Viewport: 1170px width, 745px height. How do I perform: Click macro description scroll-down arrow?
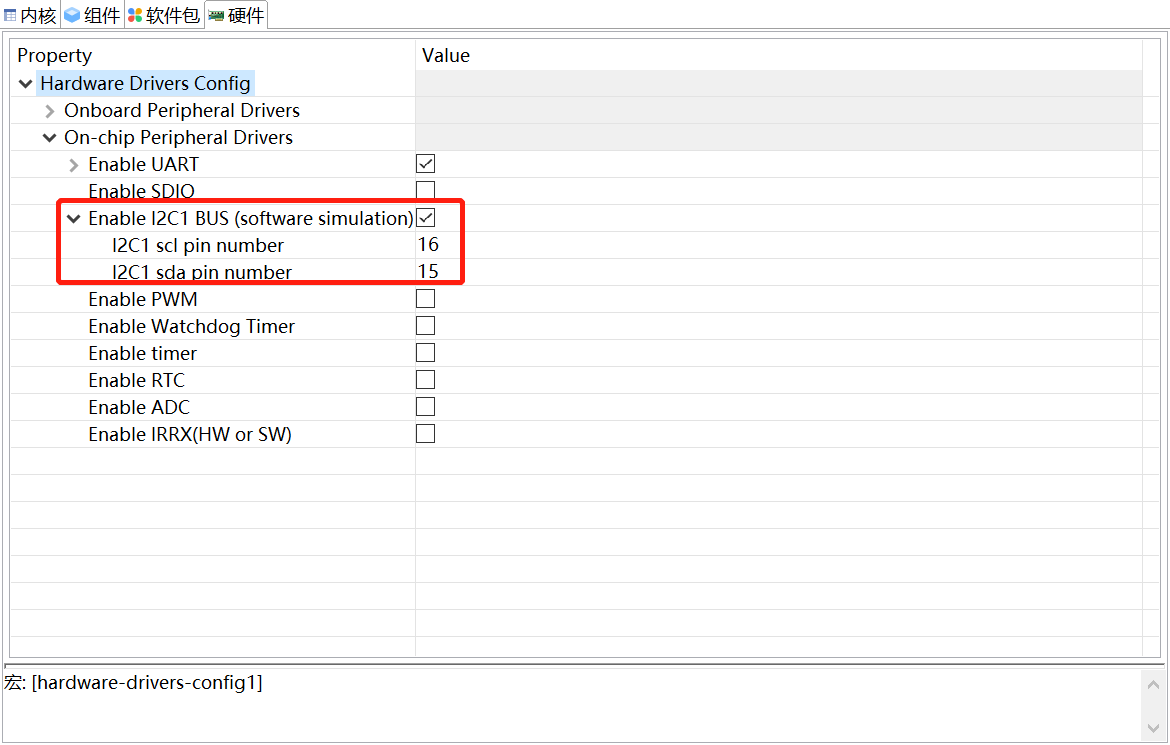1153,729
